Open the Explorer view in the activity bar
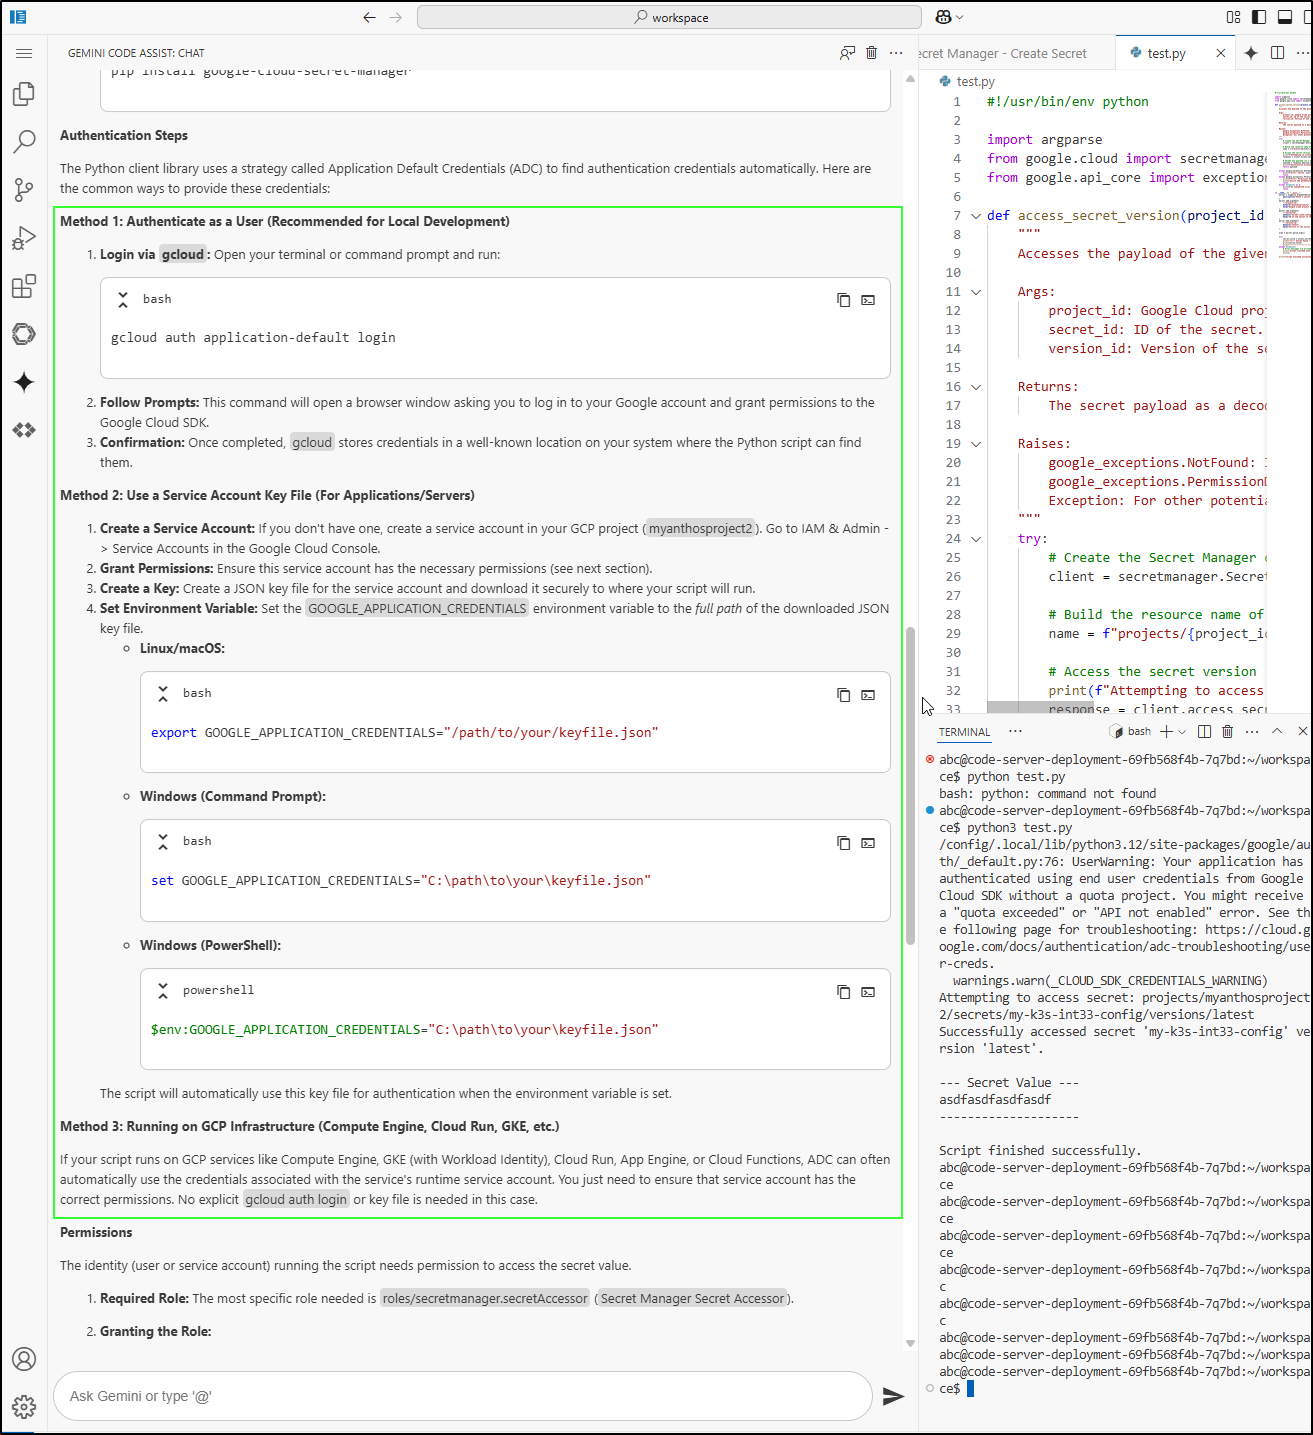The width and height of the screenshot is (1313, 1435). pyautogui.click(x=24, y=94)
